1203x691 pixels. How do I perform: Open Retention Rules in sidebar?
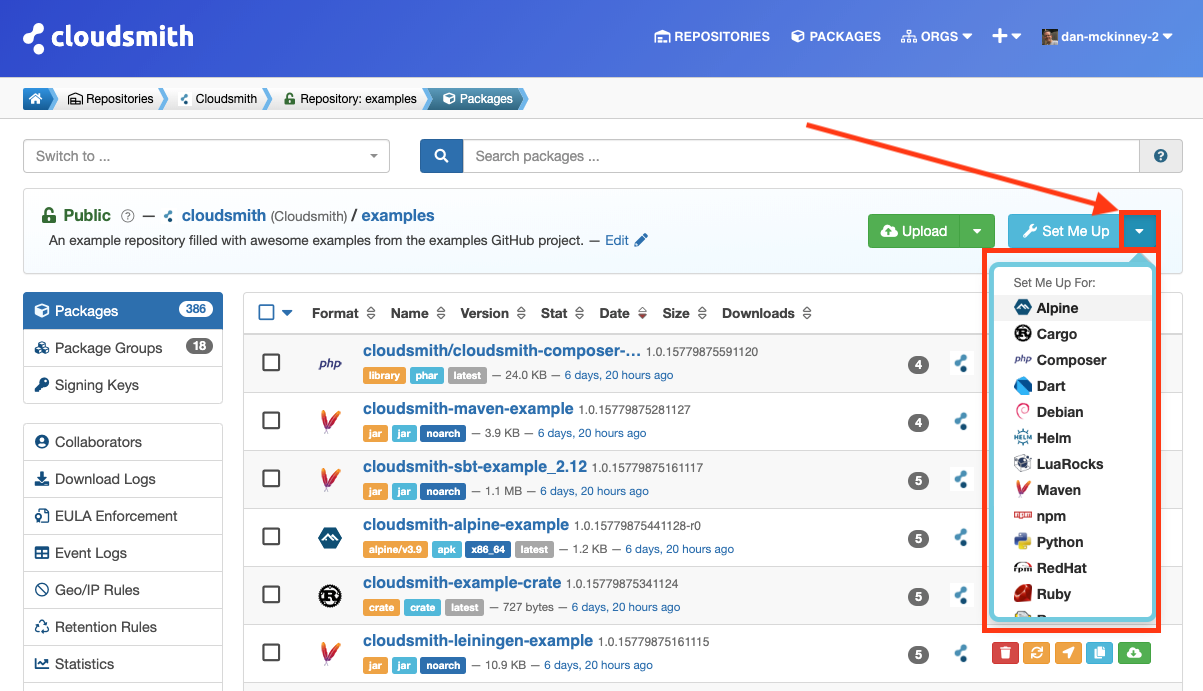tap(123, 627)
